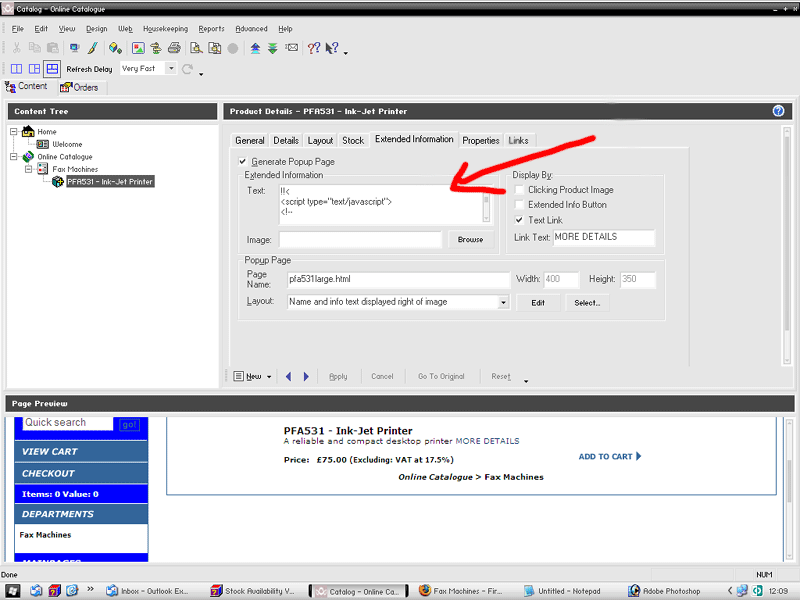This screenshot has height=600, width=800.
Task: Collapse the Fax Machines tree node
Action: tap(29, 169)
